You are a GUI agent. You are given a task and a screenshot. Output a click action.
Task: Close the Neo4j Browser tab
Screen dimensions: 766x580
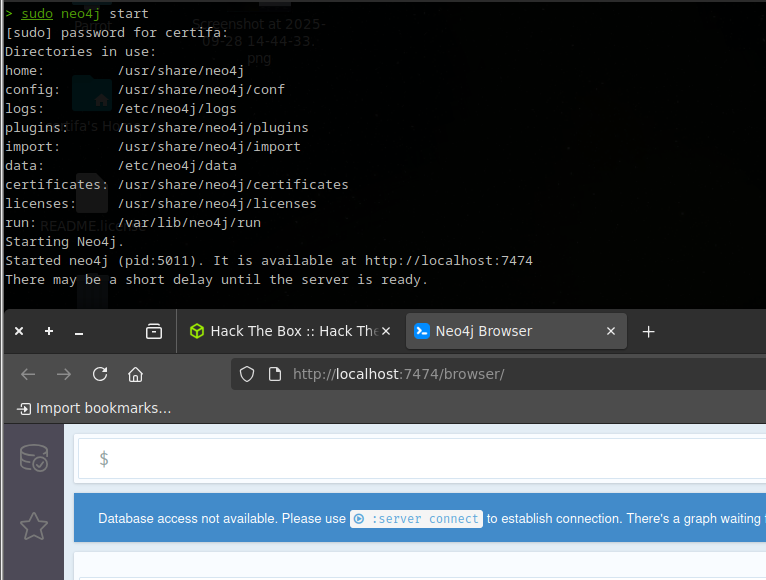tap(611, 331)
